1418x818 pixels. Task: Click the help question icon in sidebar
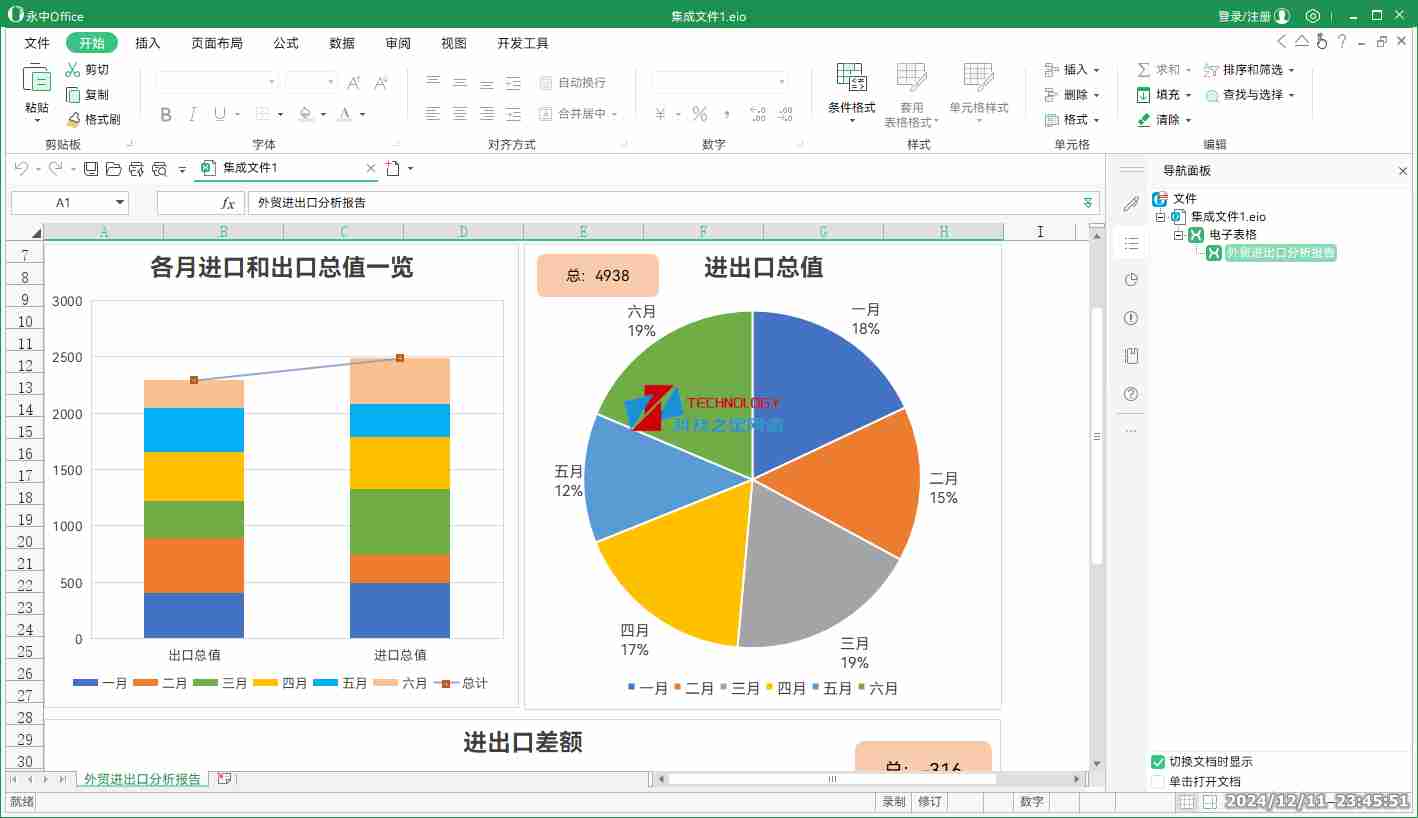coord(1131,394)
